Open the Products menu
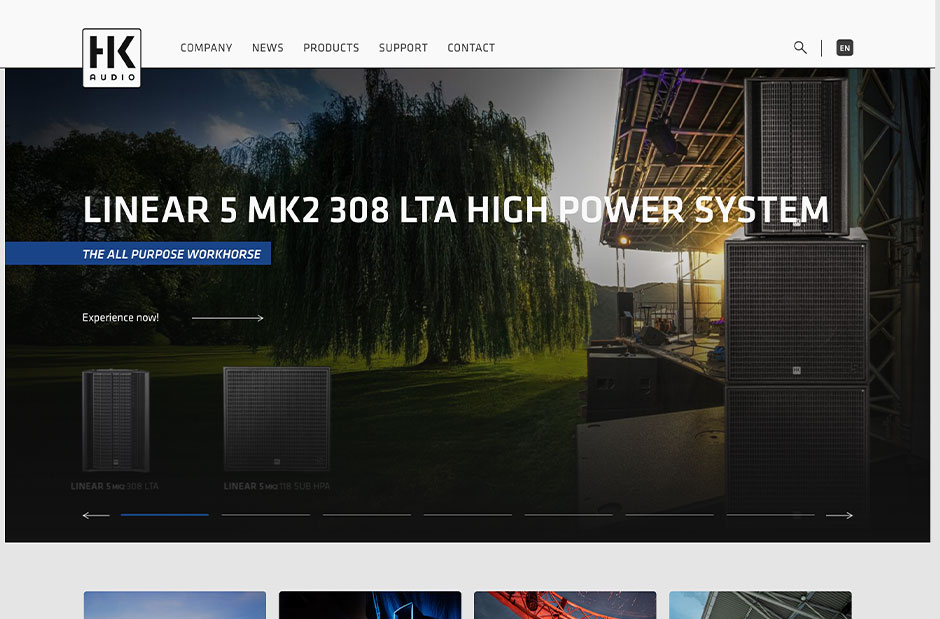The height and width of the screenshot is (619, 940). (x=331, y=48)
